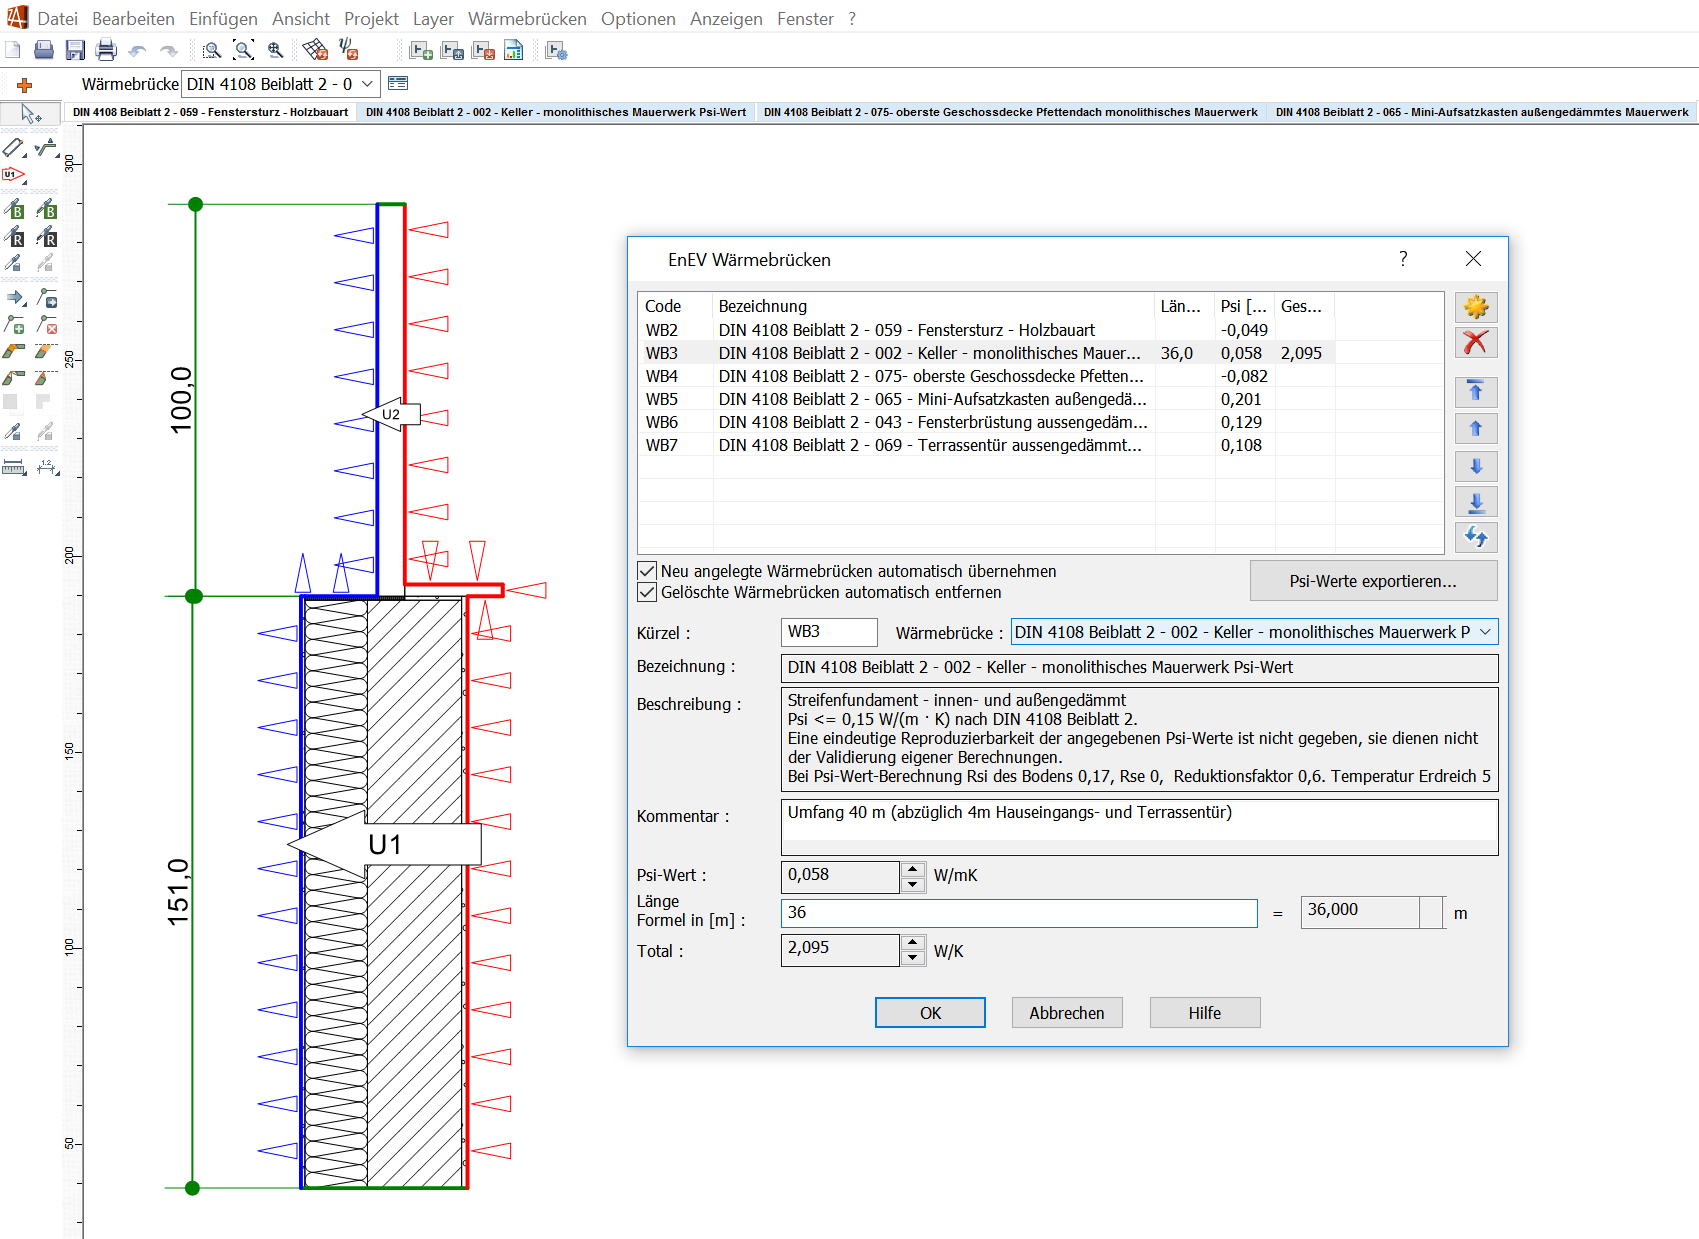1699x1239 pixels.
Task: Open the thermal bridge list icon beside the dropdown
Action: [x=398, y=83]
